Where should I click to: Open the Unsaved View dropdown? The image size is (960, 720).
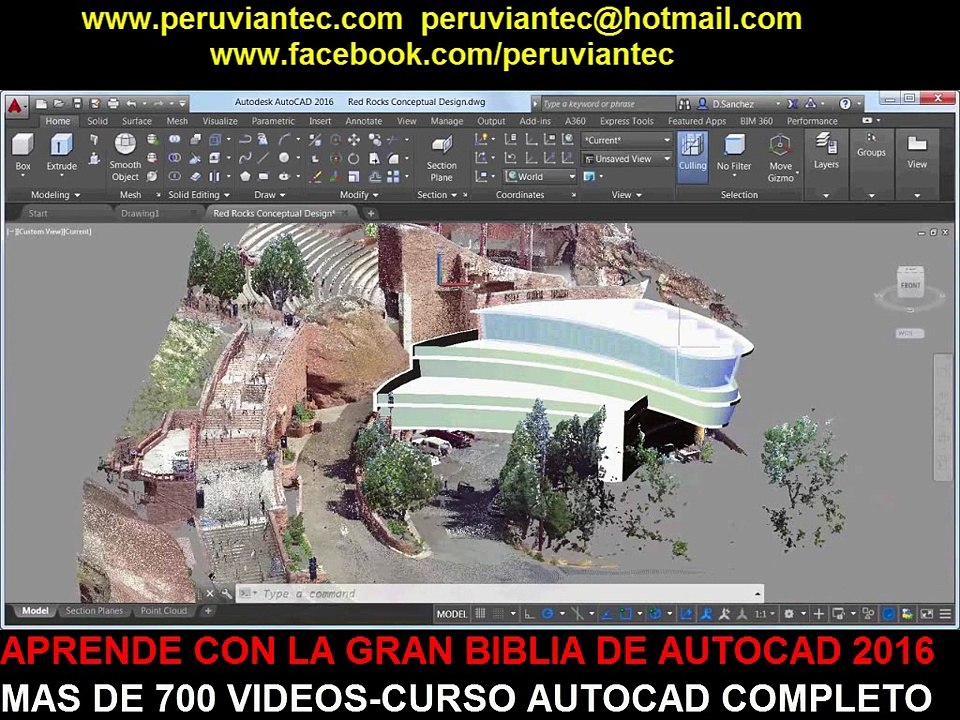[x=627, y=159]
